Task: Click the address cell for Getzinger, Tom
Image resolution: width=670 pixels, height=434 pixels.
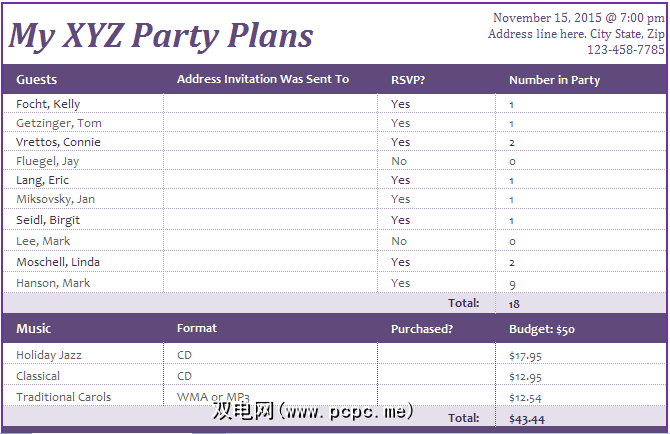Action: pyautogui.click(x=270, y=123)
